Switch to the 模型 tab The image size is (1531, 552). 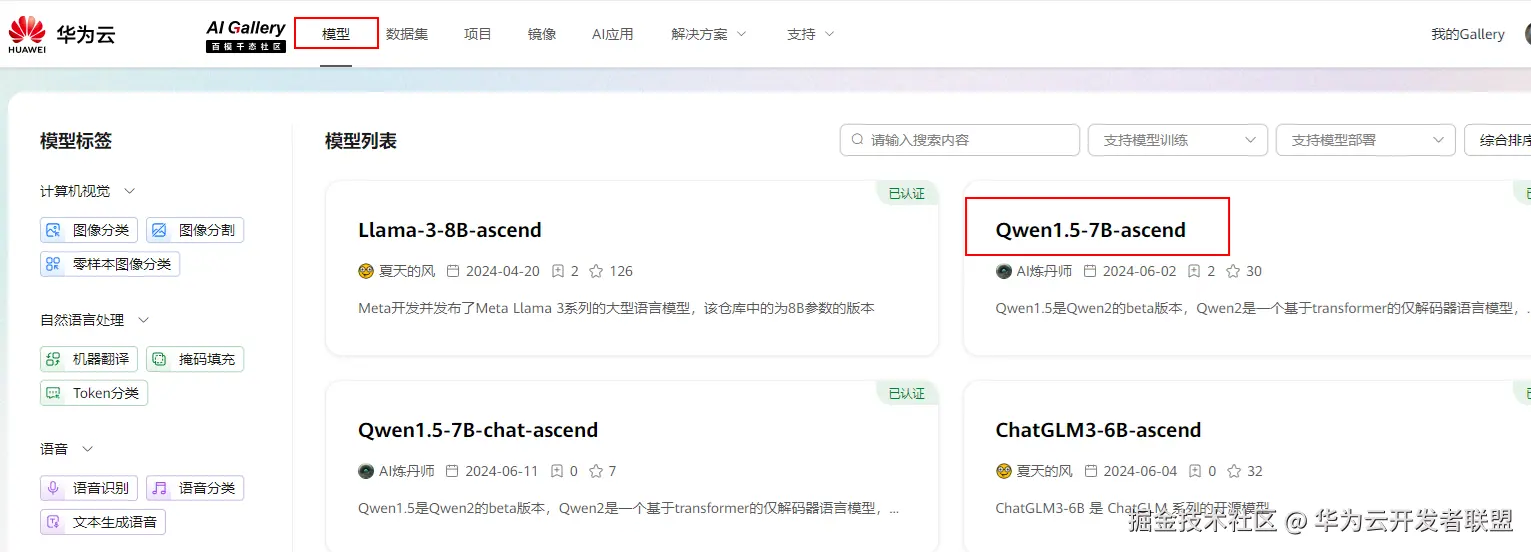(x=336, y=34)
